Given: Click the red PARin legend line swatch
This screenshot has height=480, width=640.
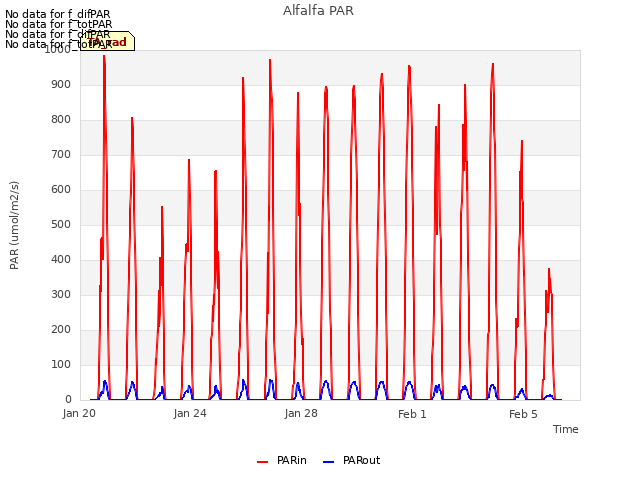Looking at the screenshot, I should [262, 462].
